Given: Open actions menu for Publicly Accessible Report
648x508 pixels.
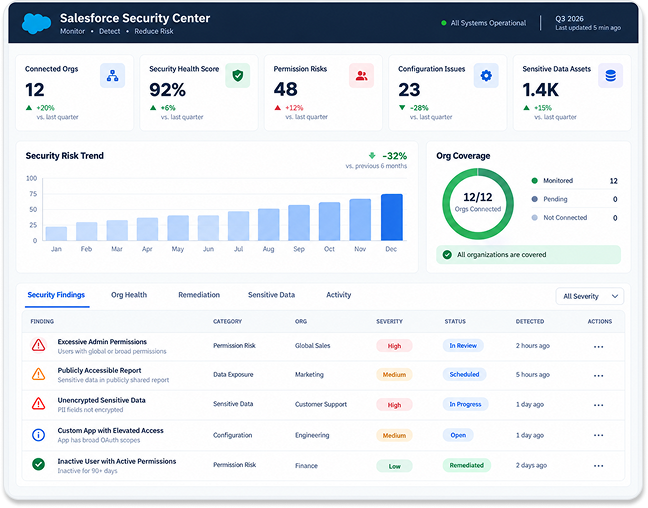Looking at the screenshot, I should click(598, 376).
